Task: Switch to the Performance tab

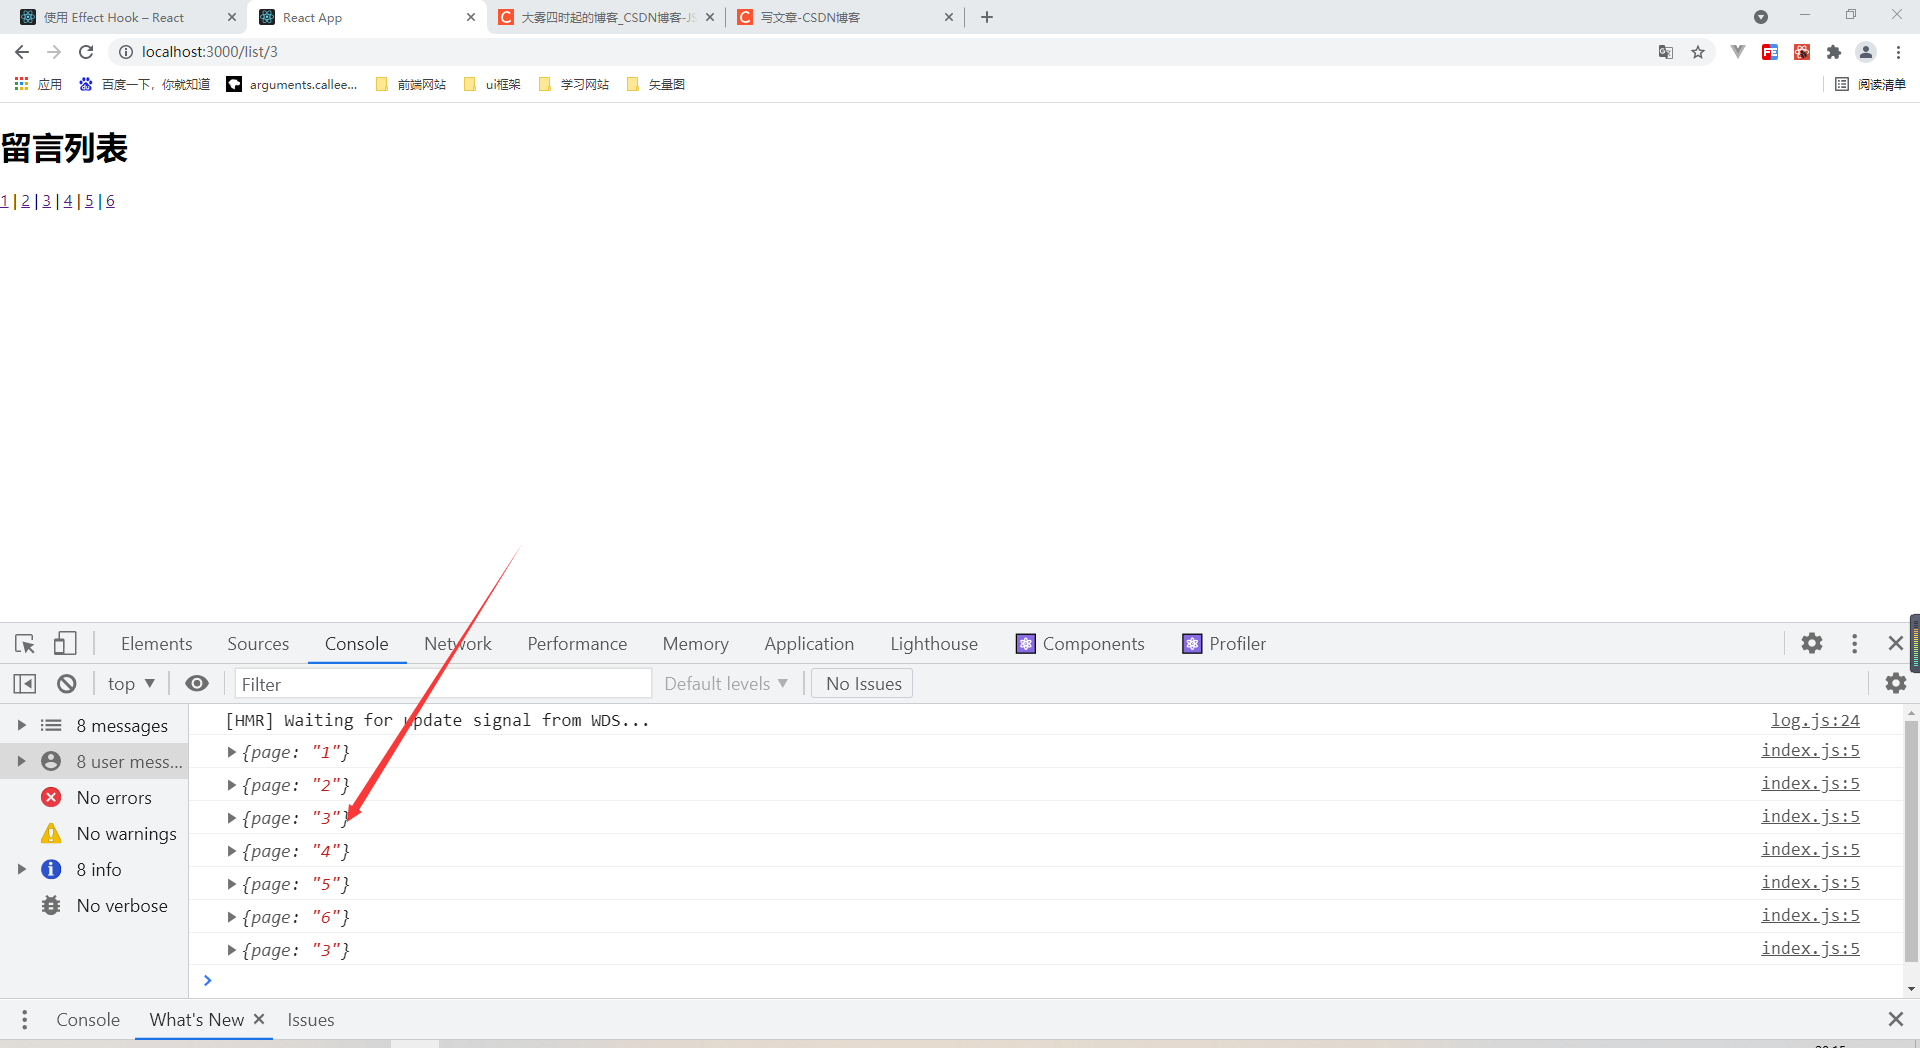Action: tap(577, 644)
